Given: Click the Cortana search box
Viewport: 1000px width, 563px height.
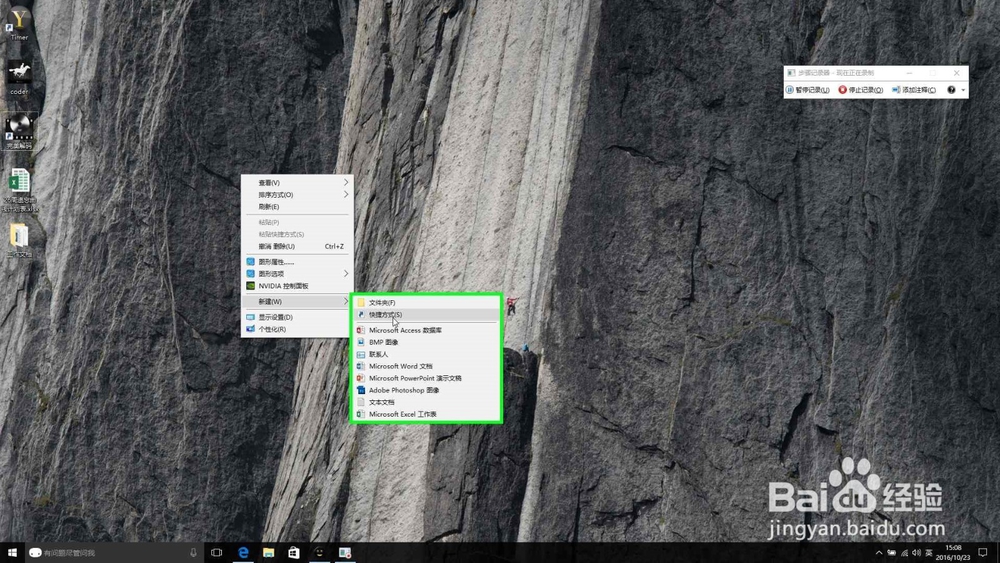Looking at the screenshot, I should tap(112, 553).
